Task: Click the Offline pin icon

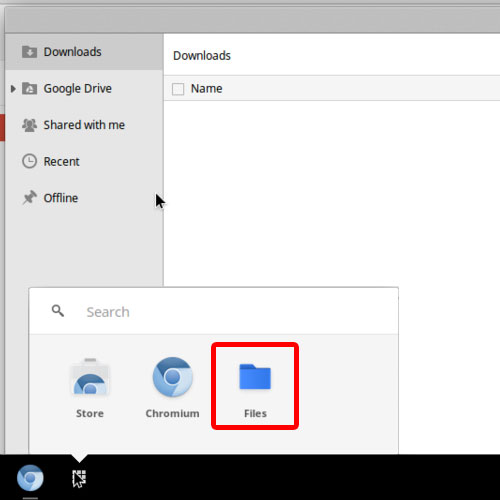Action: click(29, 198)
